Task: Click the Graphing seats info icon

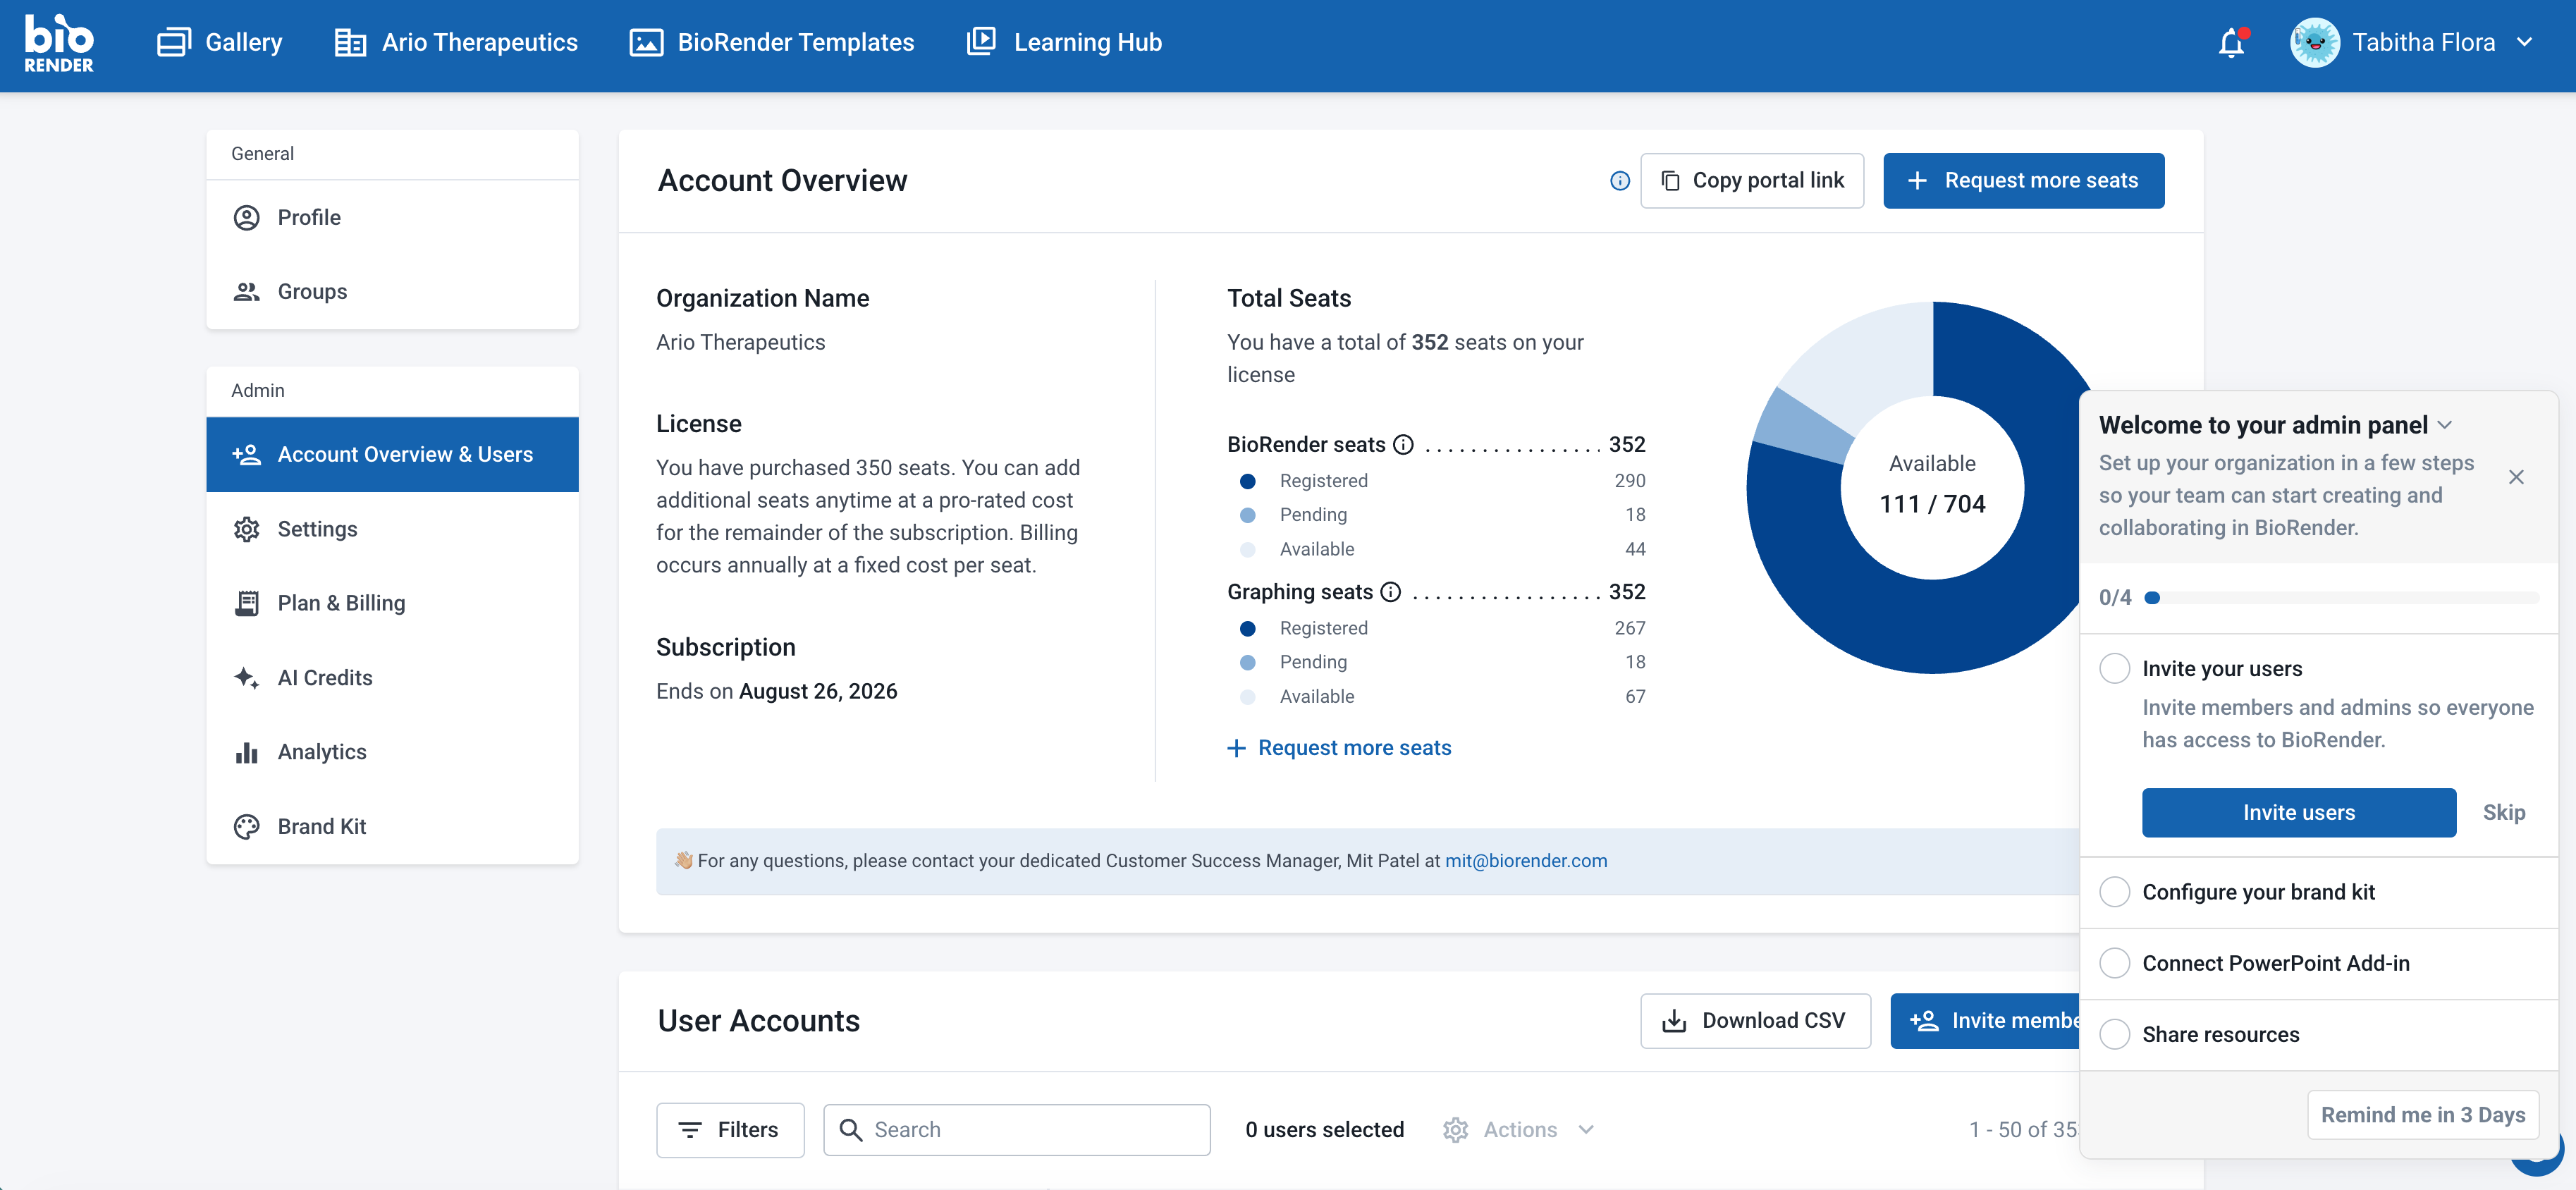Action: point(1390,592)
